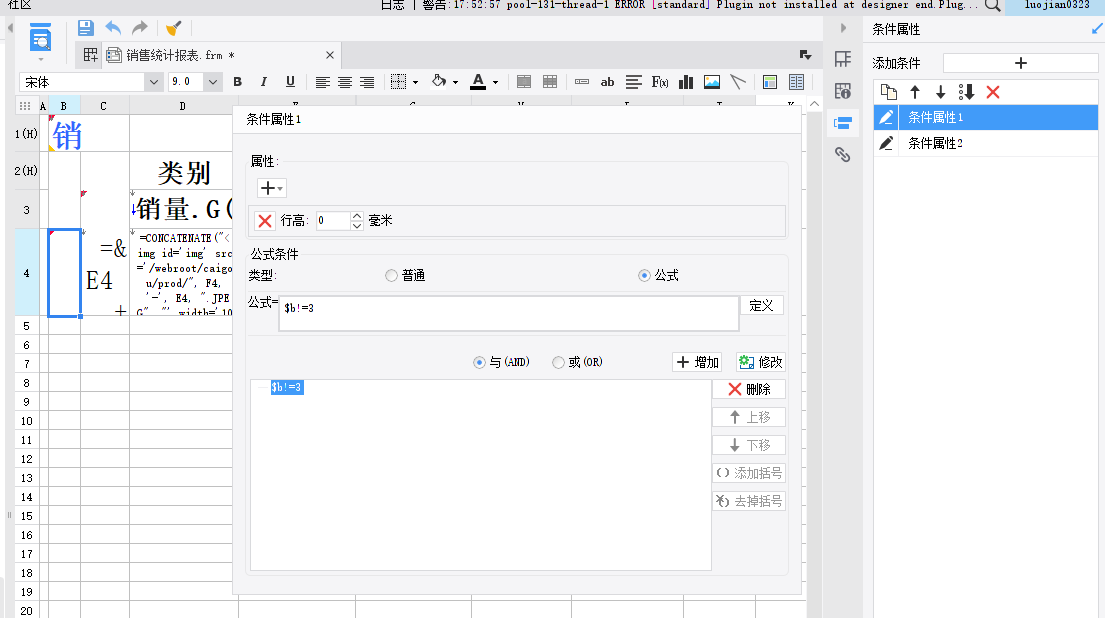The height and width of the screenshot is (618, 1105).
Task: Align text right
Action: (x=367, y=82)
